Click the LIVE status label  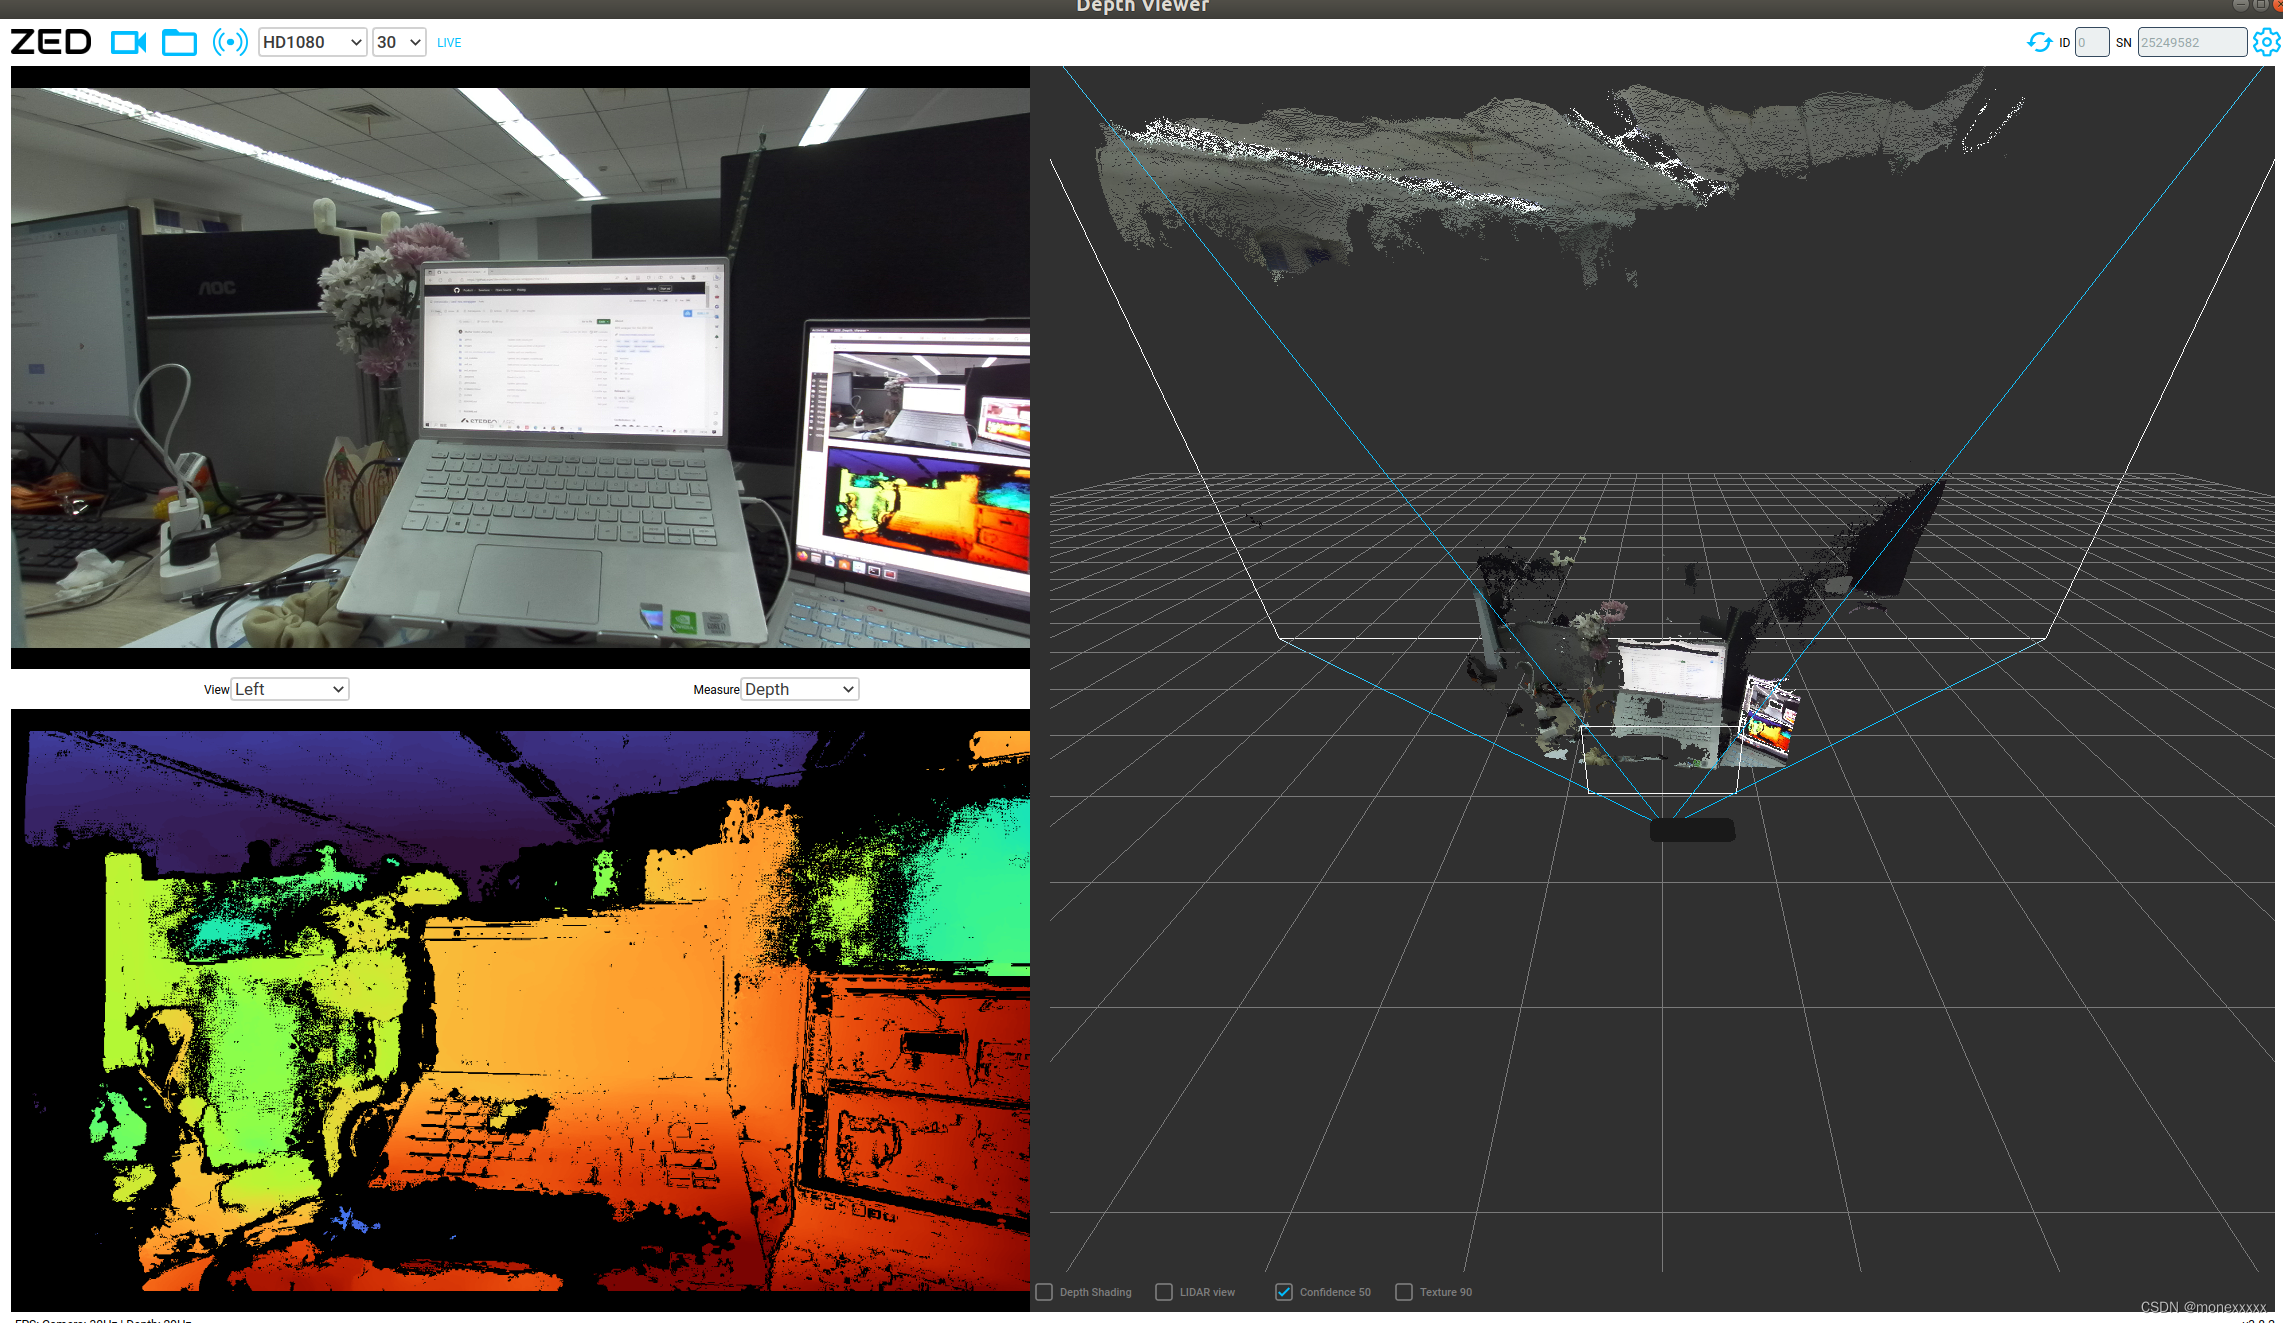point(449,43)
